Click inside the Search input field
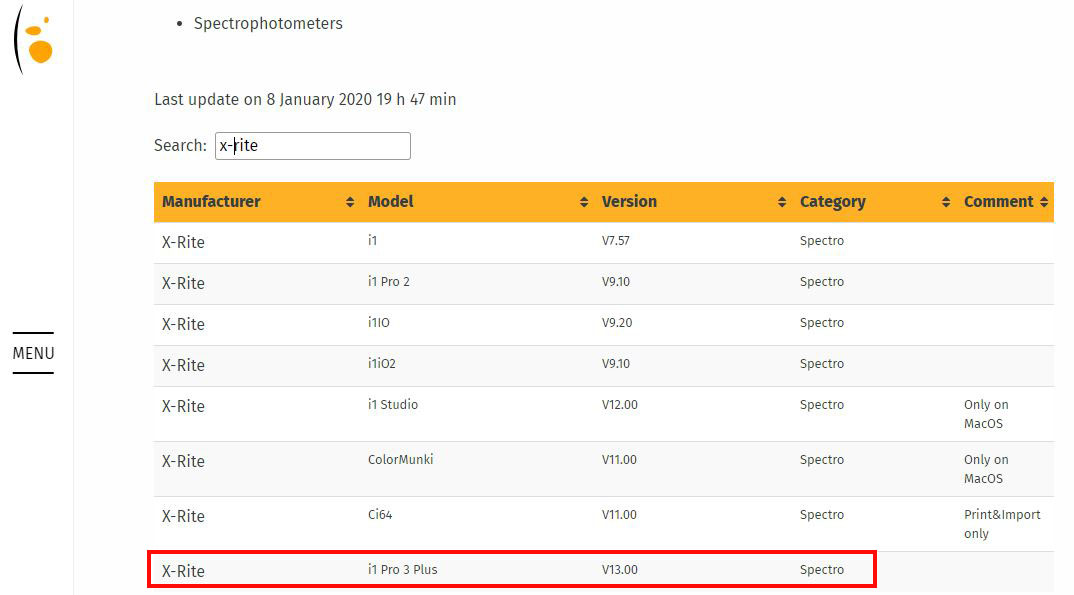 [312, 146]
